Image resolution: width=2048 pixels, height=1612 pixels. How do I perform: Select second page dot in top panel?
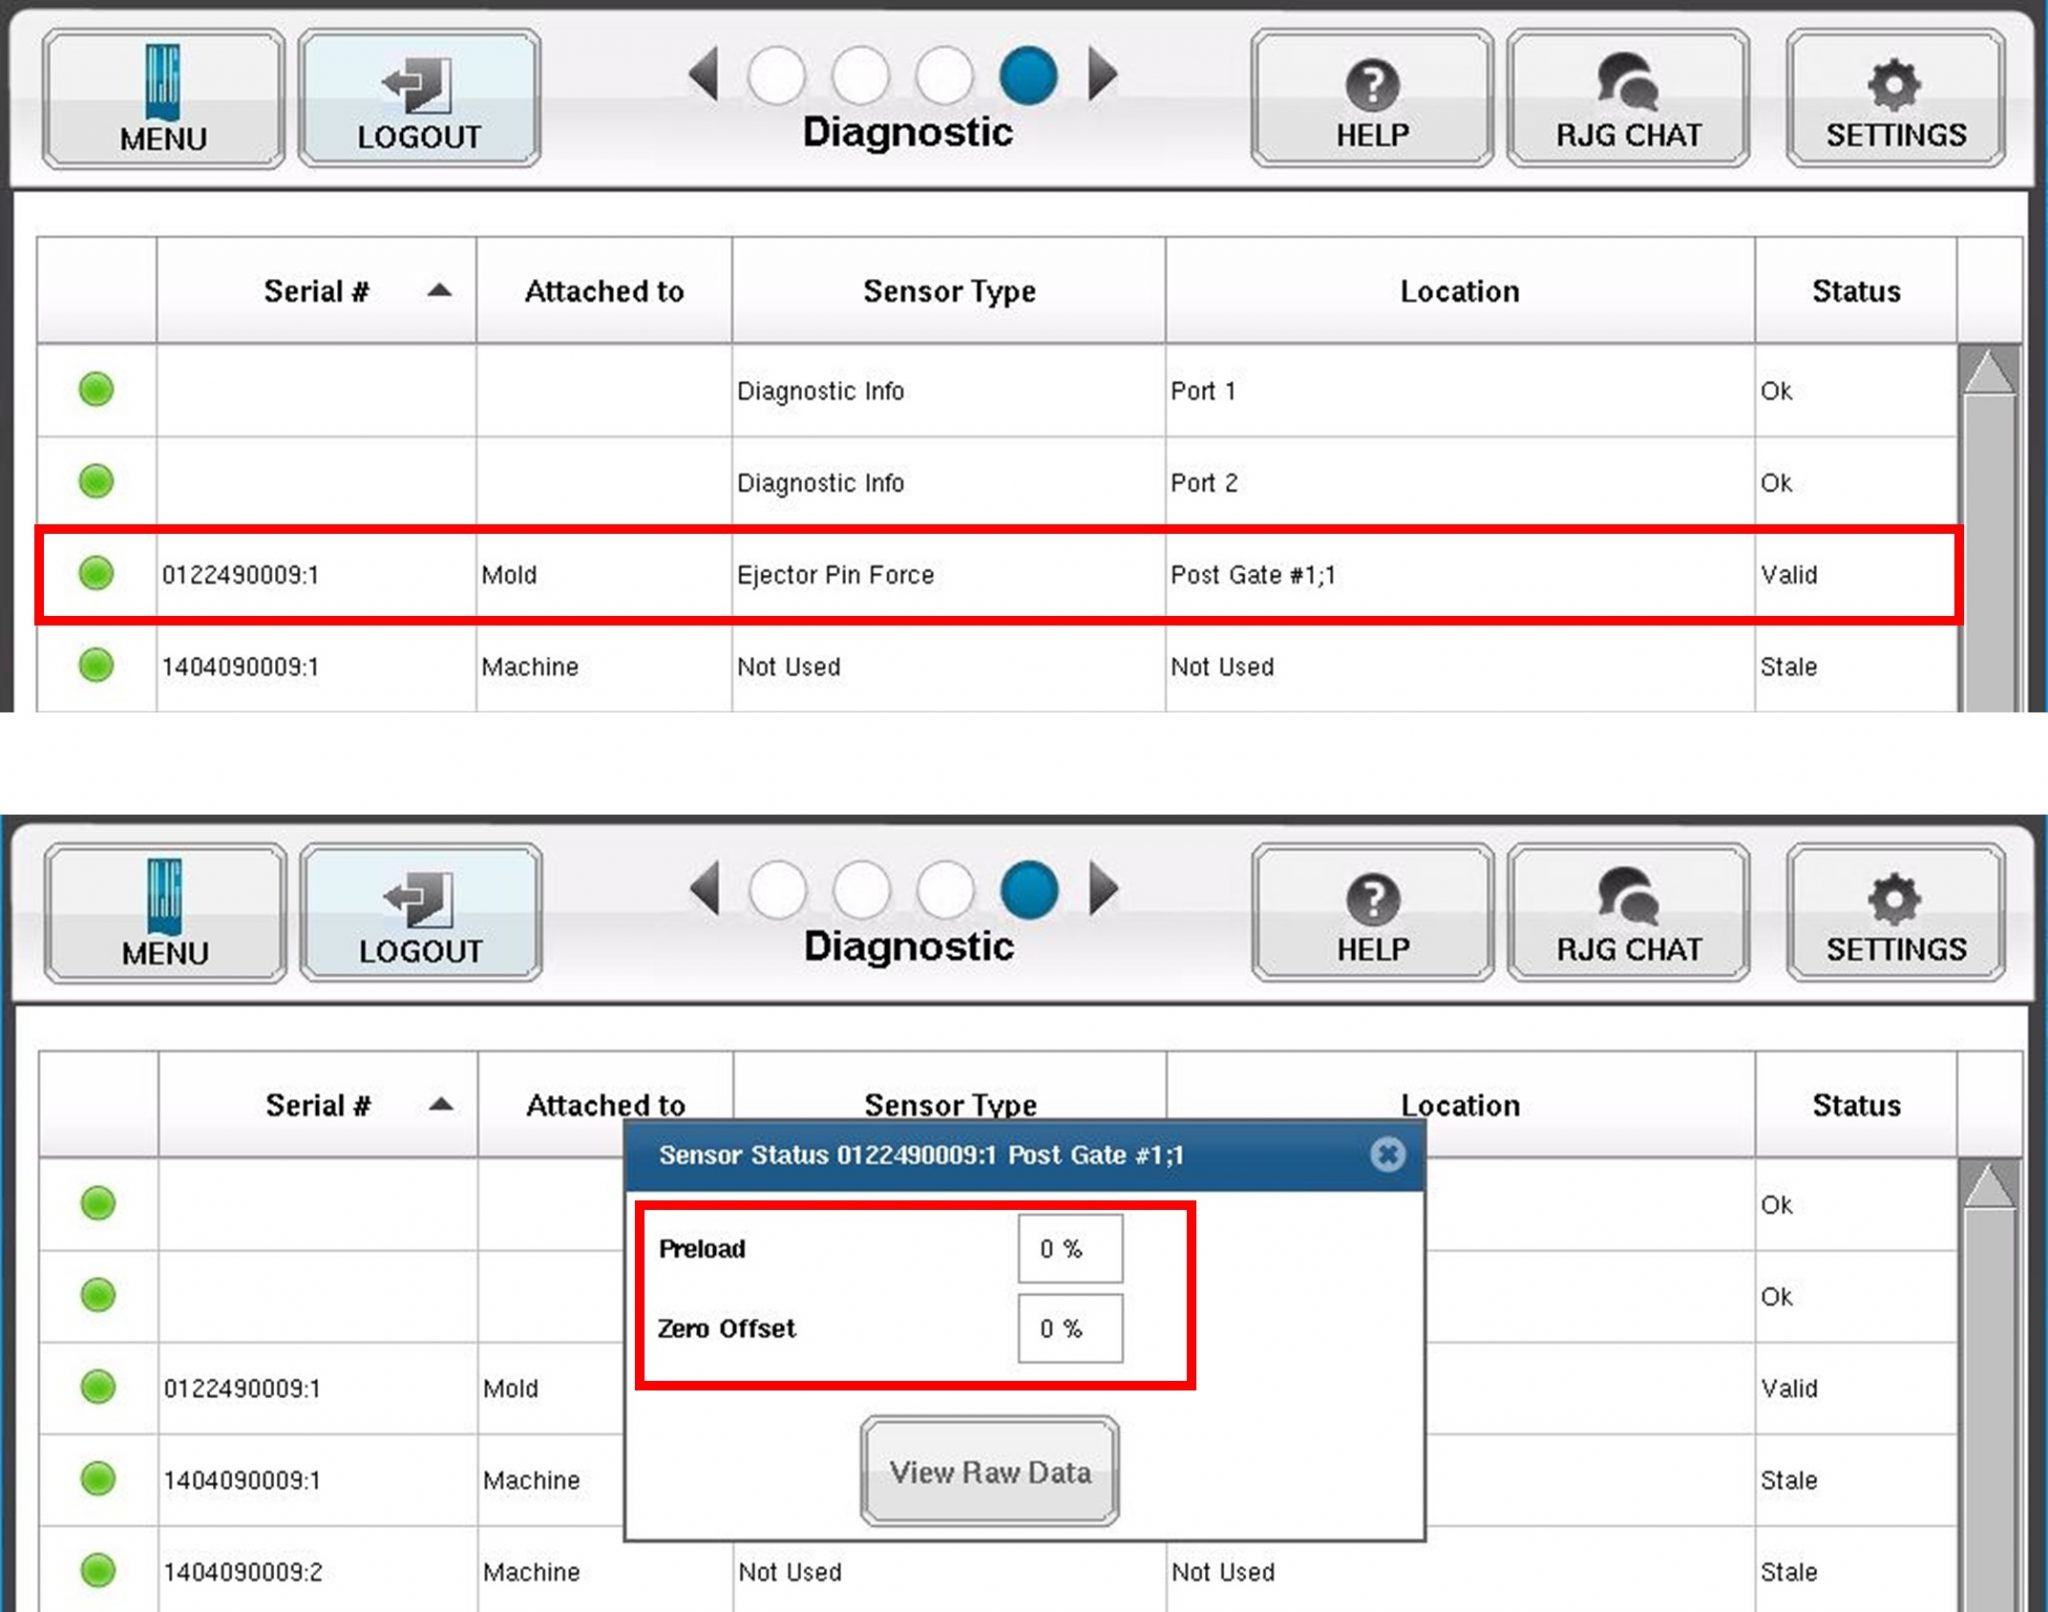[861, 76]
